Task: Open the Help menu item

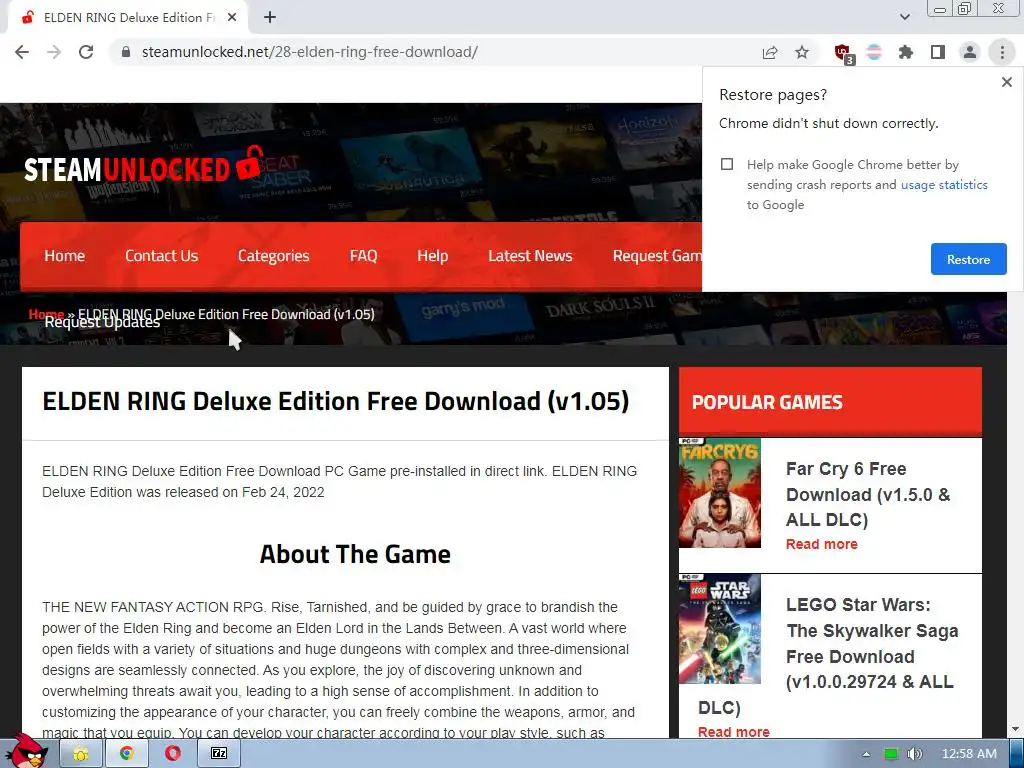Action: pyautogui.click(x=432, y=256)
